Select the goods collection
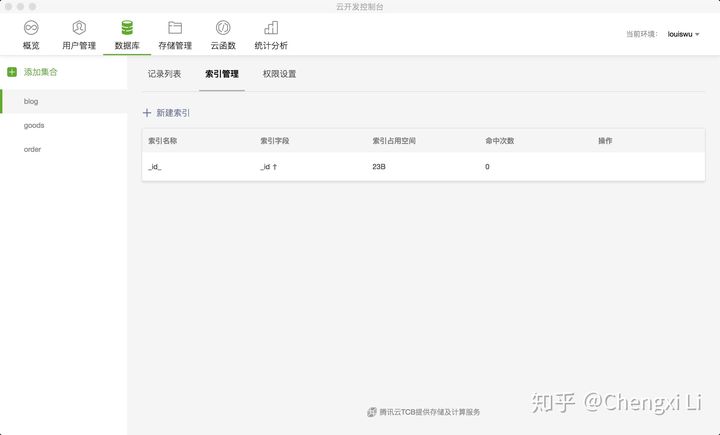The height and width of the screenshot is (435, 720). click(x=34, y=125)
